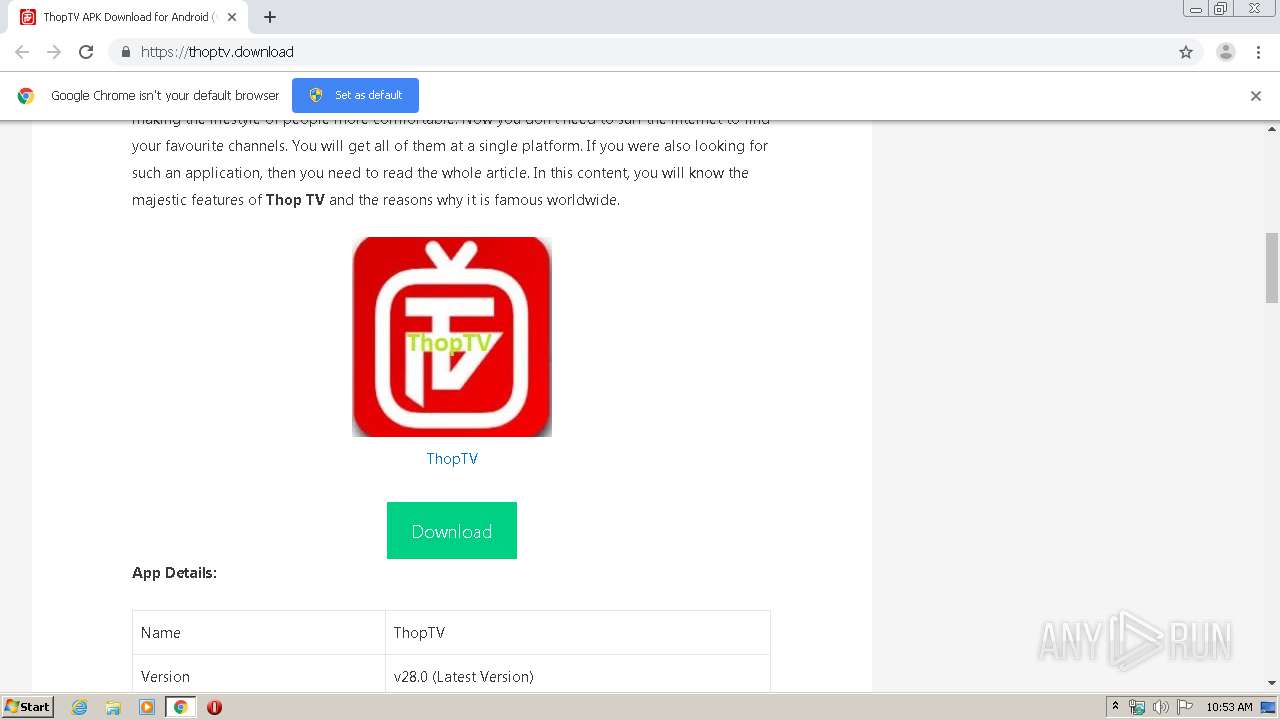The image size is (1280, 720).
Task: Open the media player taskbar icon
Action: coord(147,707)
